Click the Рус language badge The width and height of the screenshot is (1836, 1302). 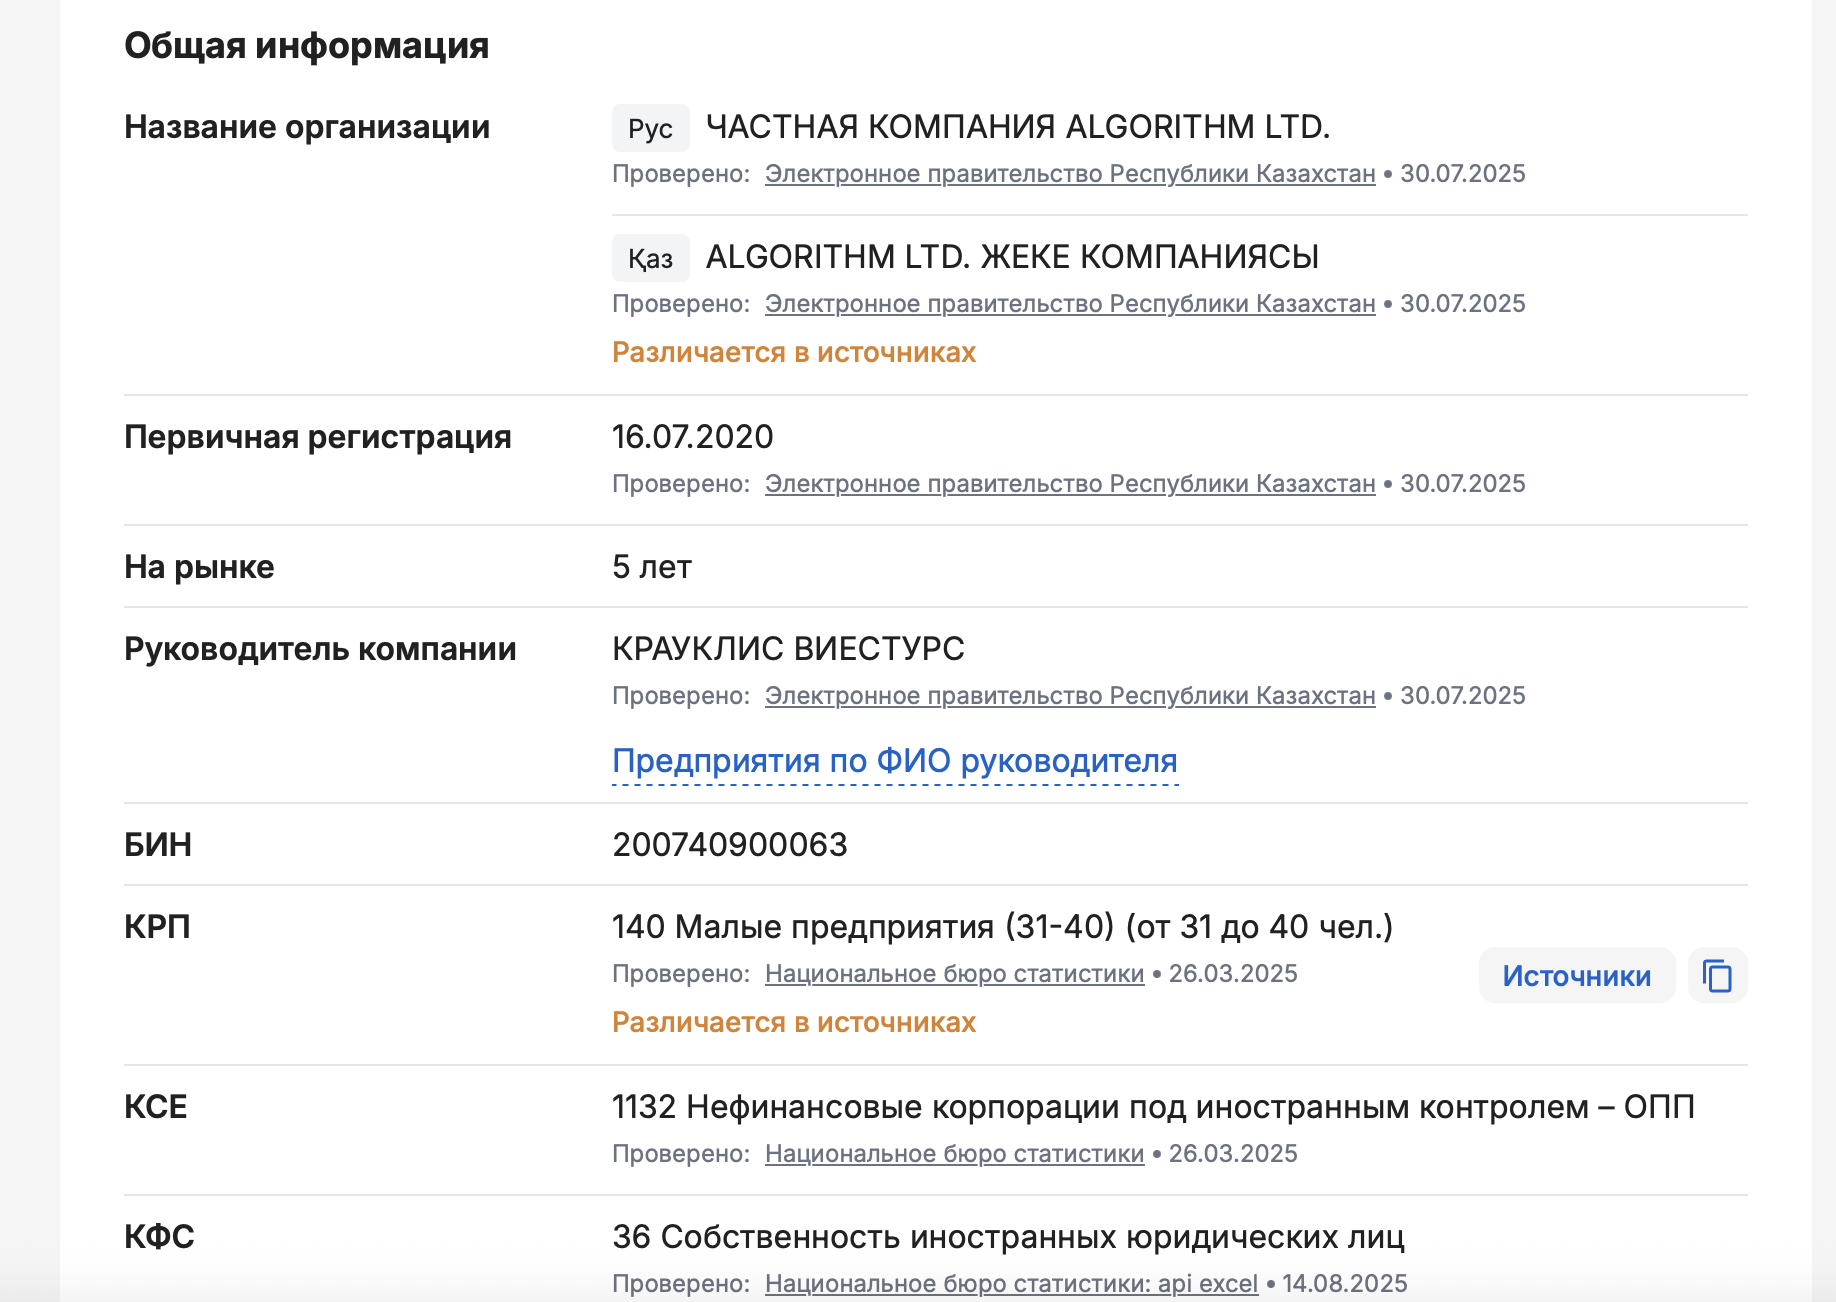tap(650, 128)
